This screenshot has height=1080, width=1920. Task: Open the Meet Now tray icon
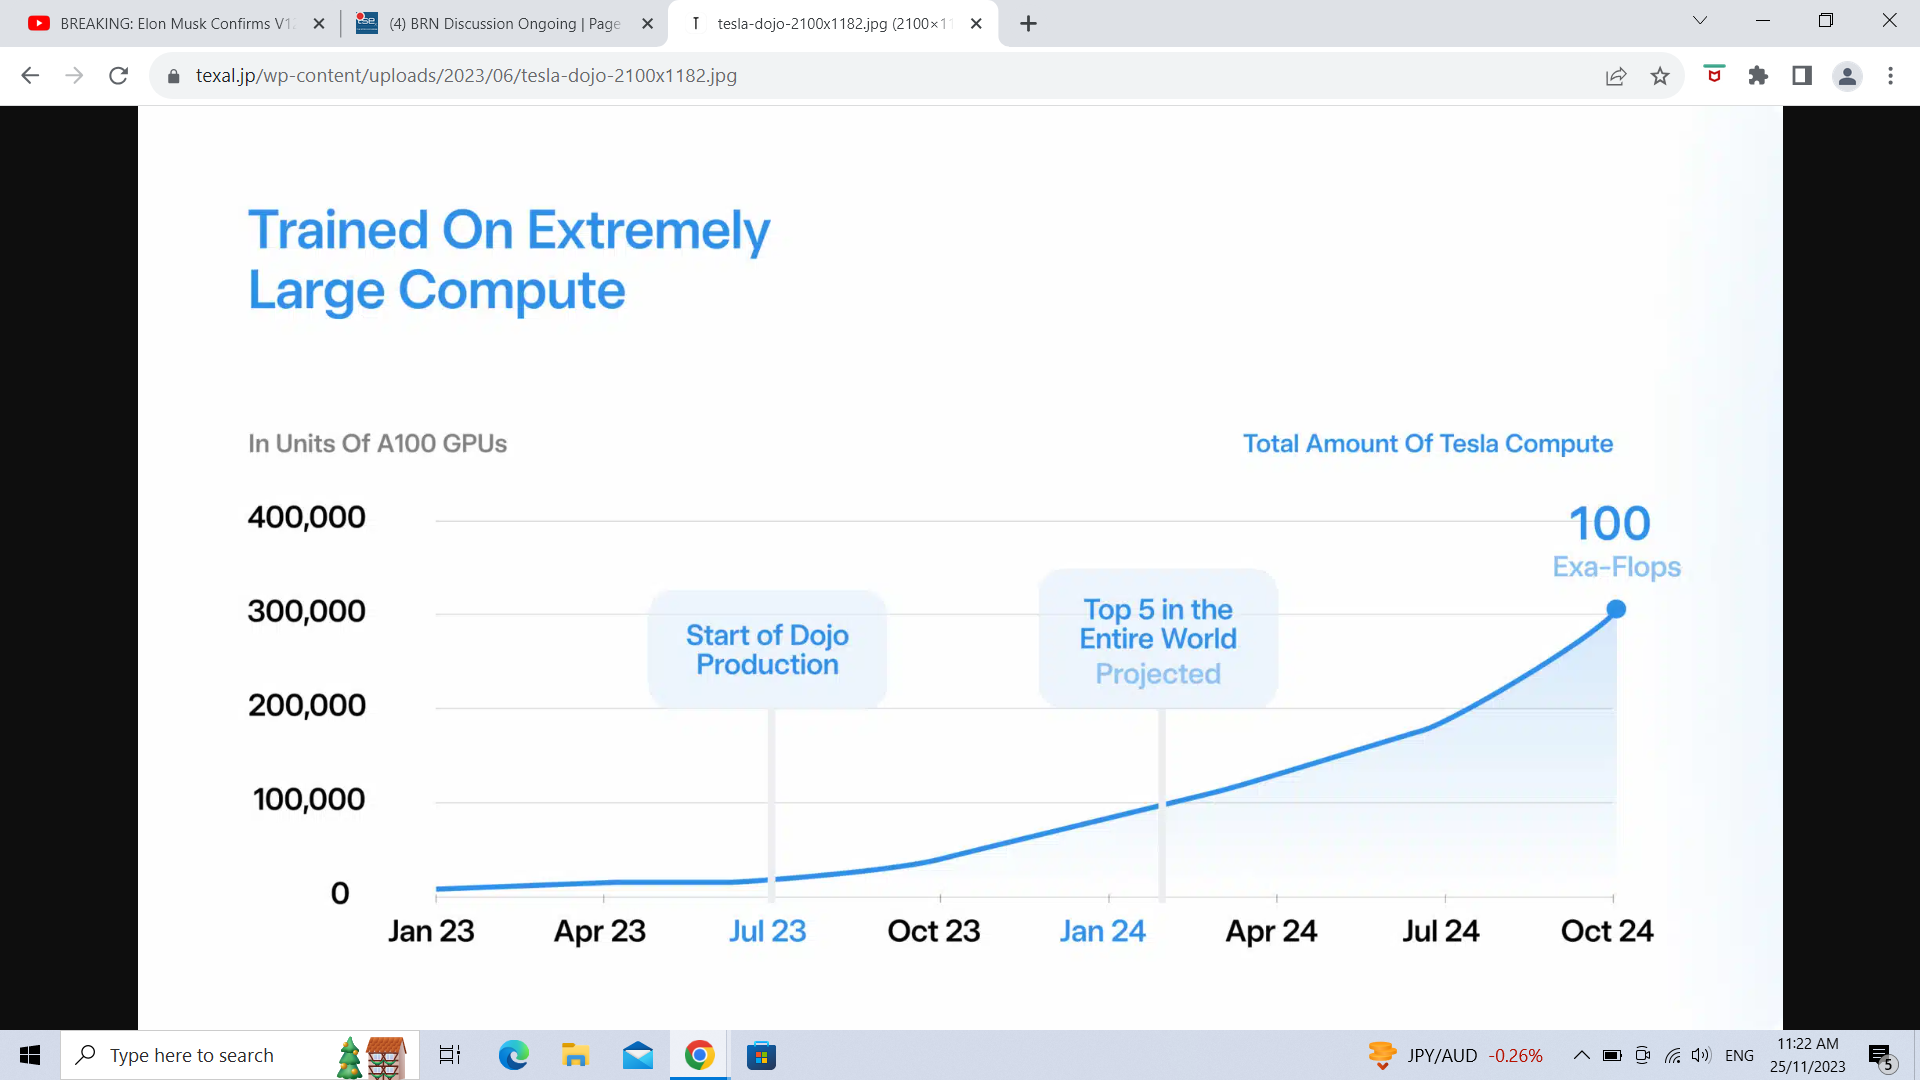click(x=1642, y=1055)
